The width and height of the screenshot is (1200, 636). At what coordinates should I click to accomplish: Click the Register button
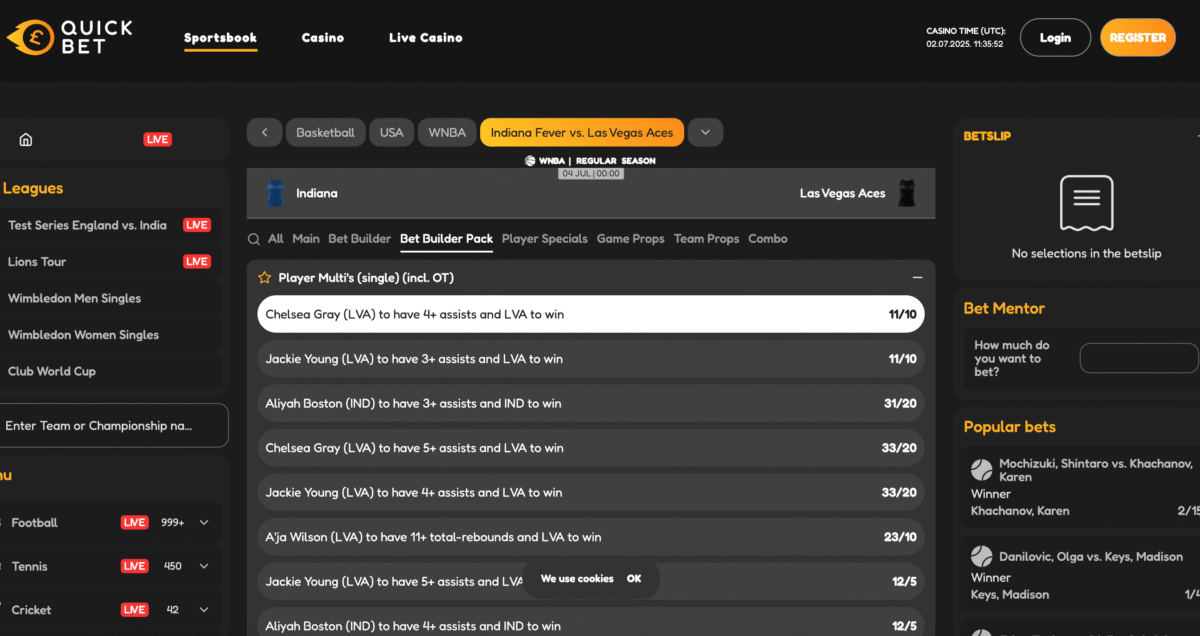click(1138, 38)
